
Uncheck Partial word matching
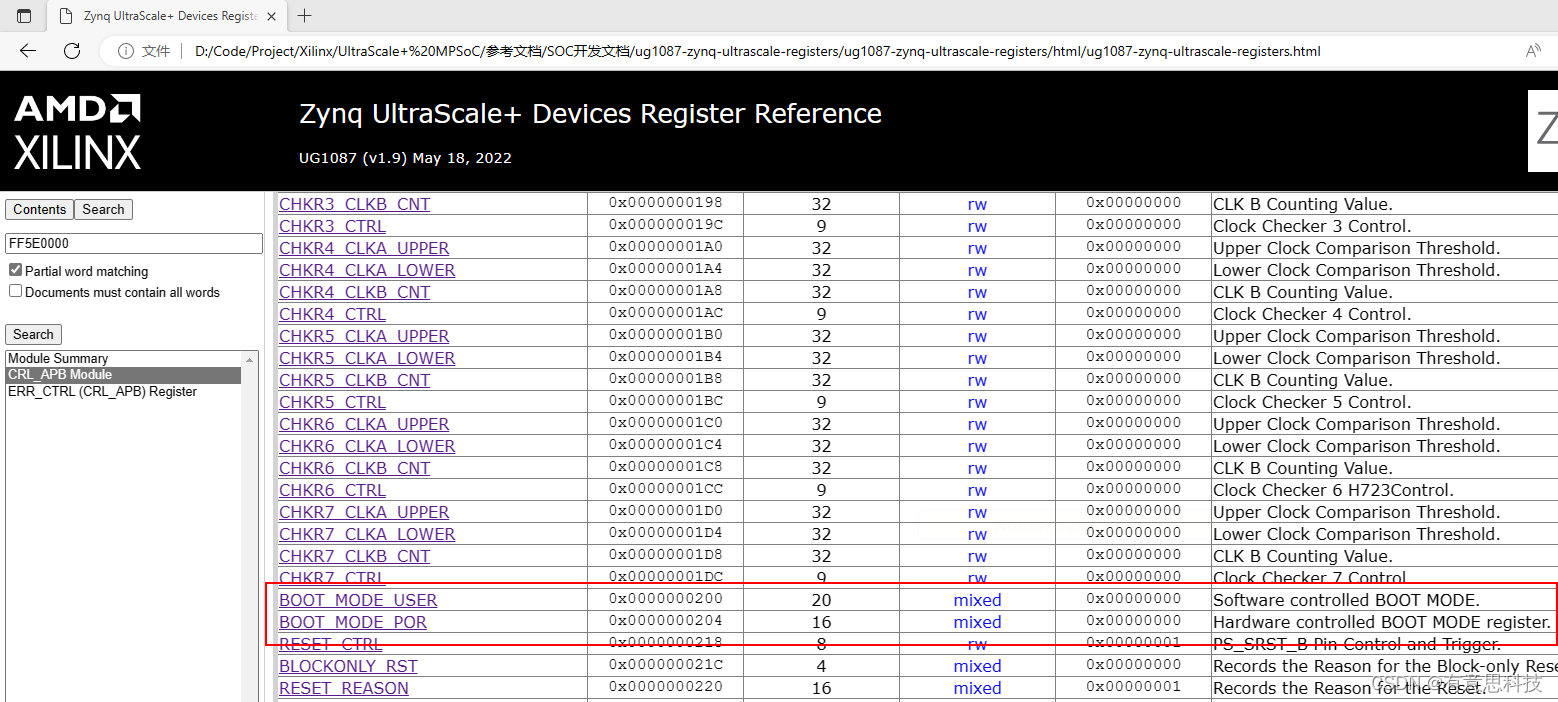coord(14,267)
